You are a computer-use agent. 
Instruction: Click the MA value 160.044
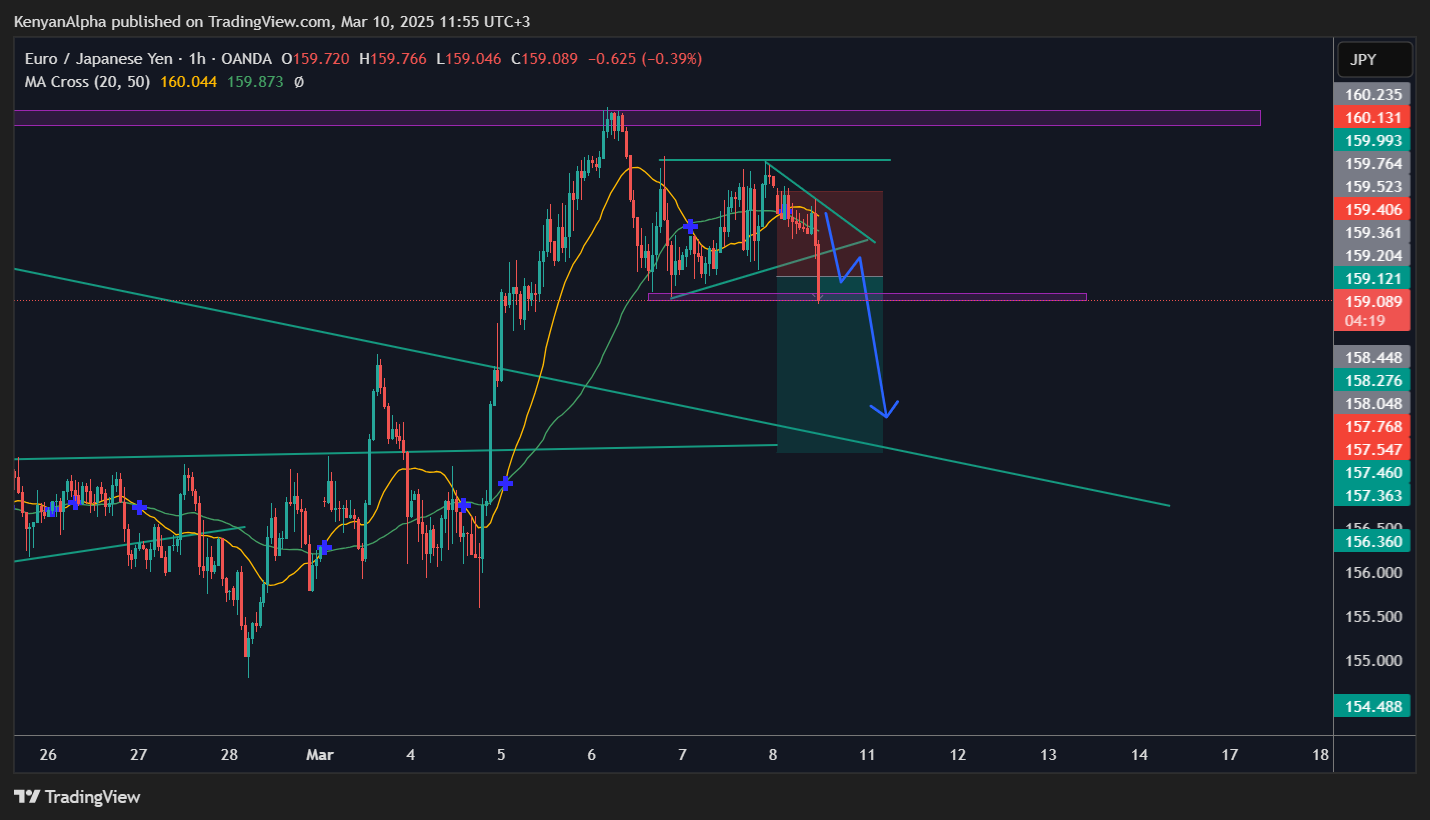point(188,81)
